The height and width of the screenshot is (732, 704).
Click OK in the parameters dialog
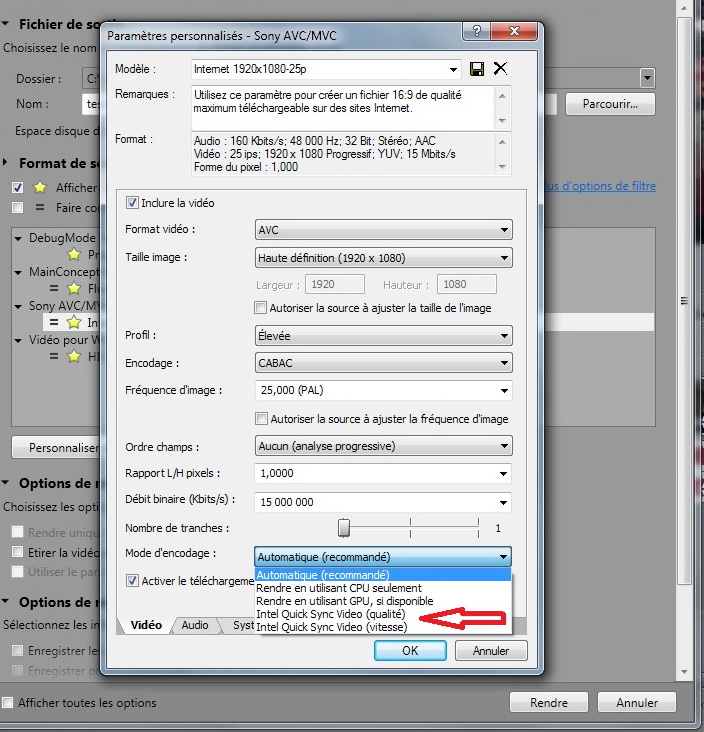[410, 650]
